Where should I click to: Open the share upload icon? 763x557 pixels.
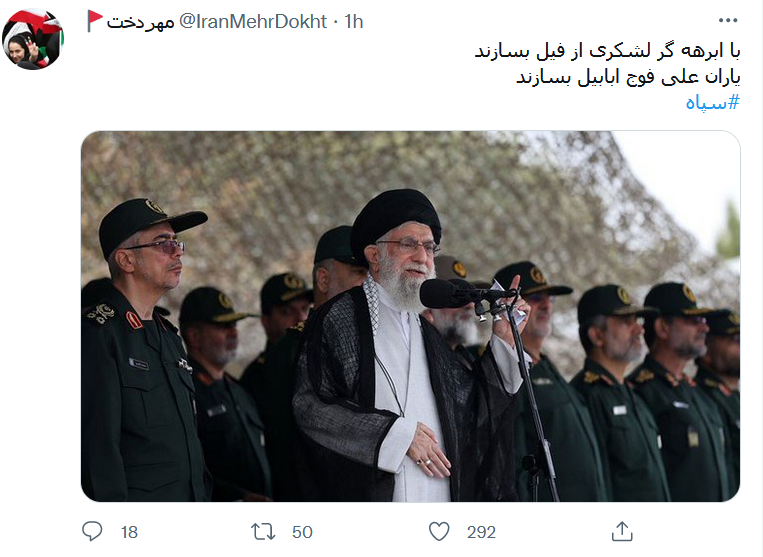pos(622,531)
